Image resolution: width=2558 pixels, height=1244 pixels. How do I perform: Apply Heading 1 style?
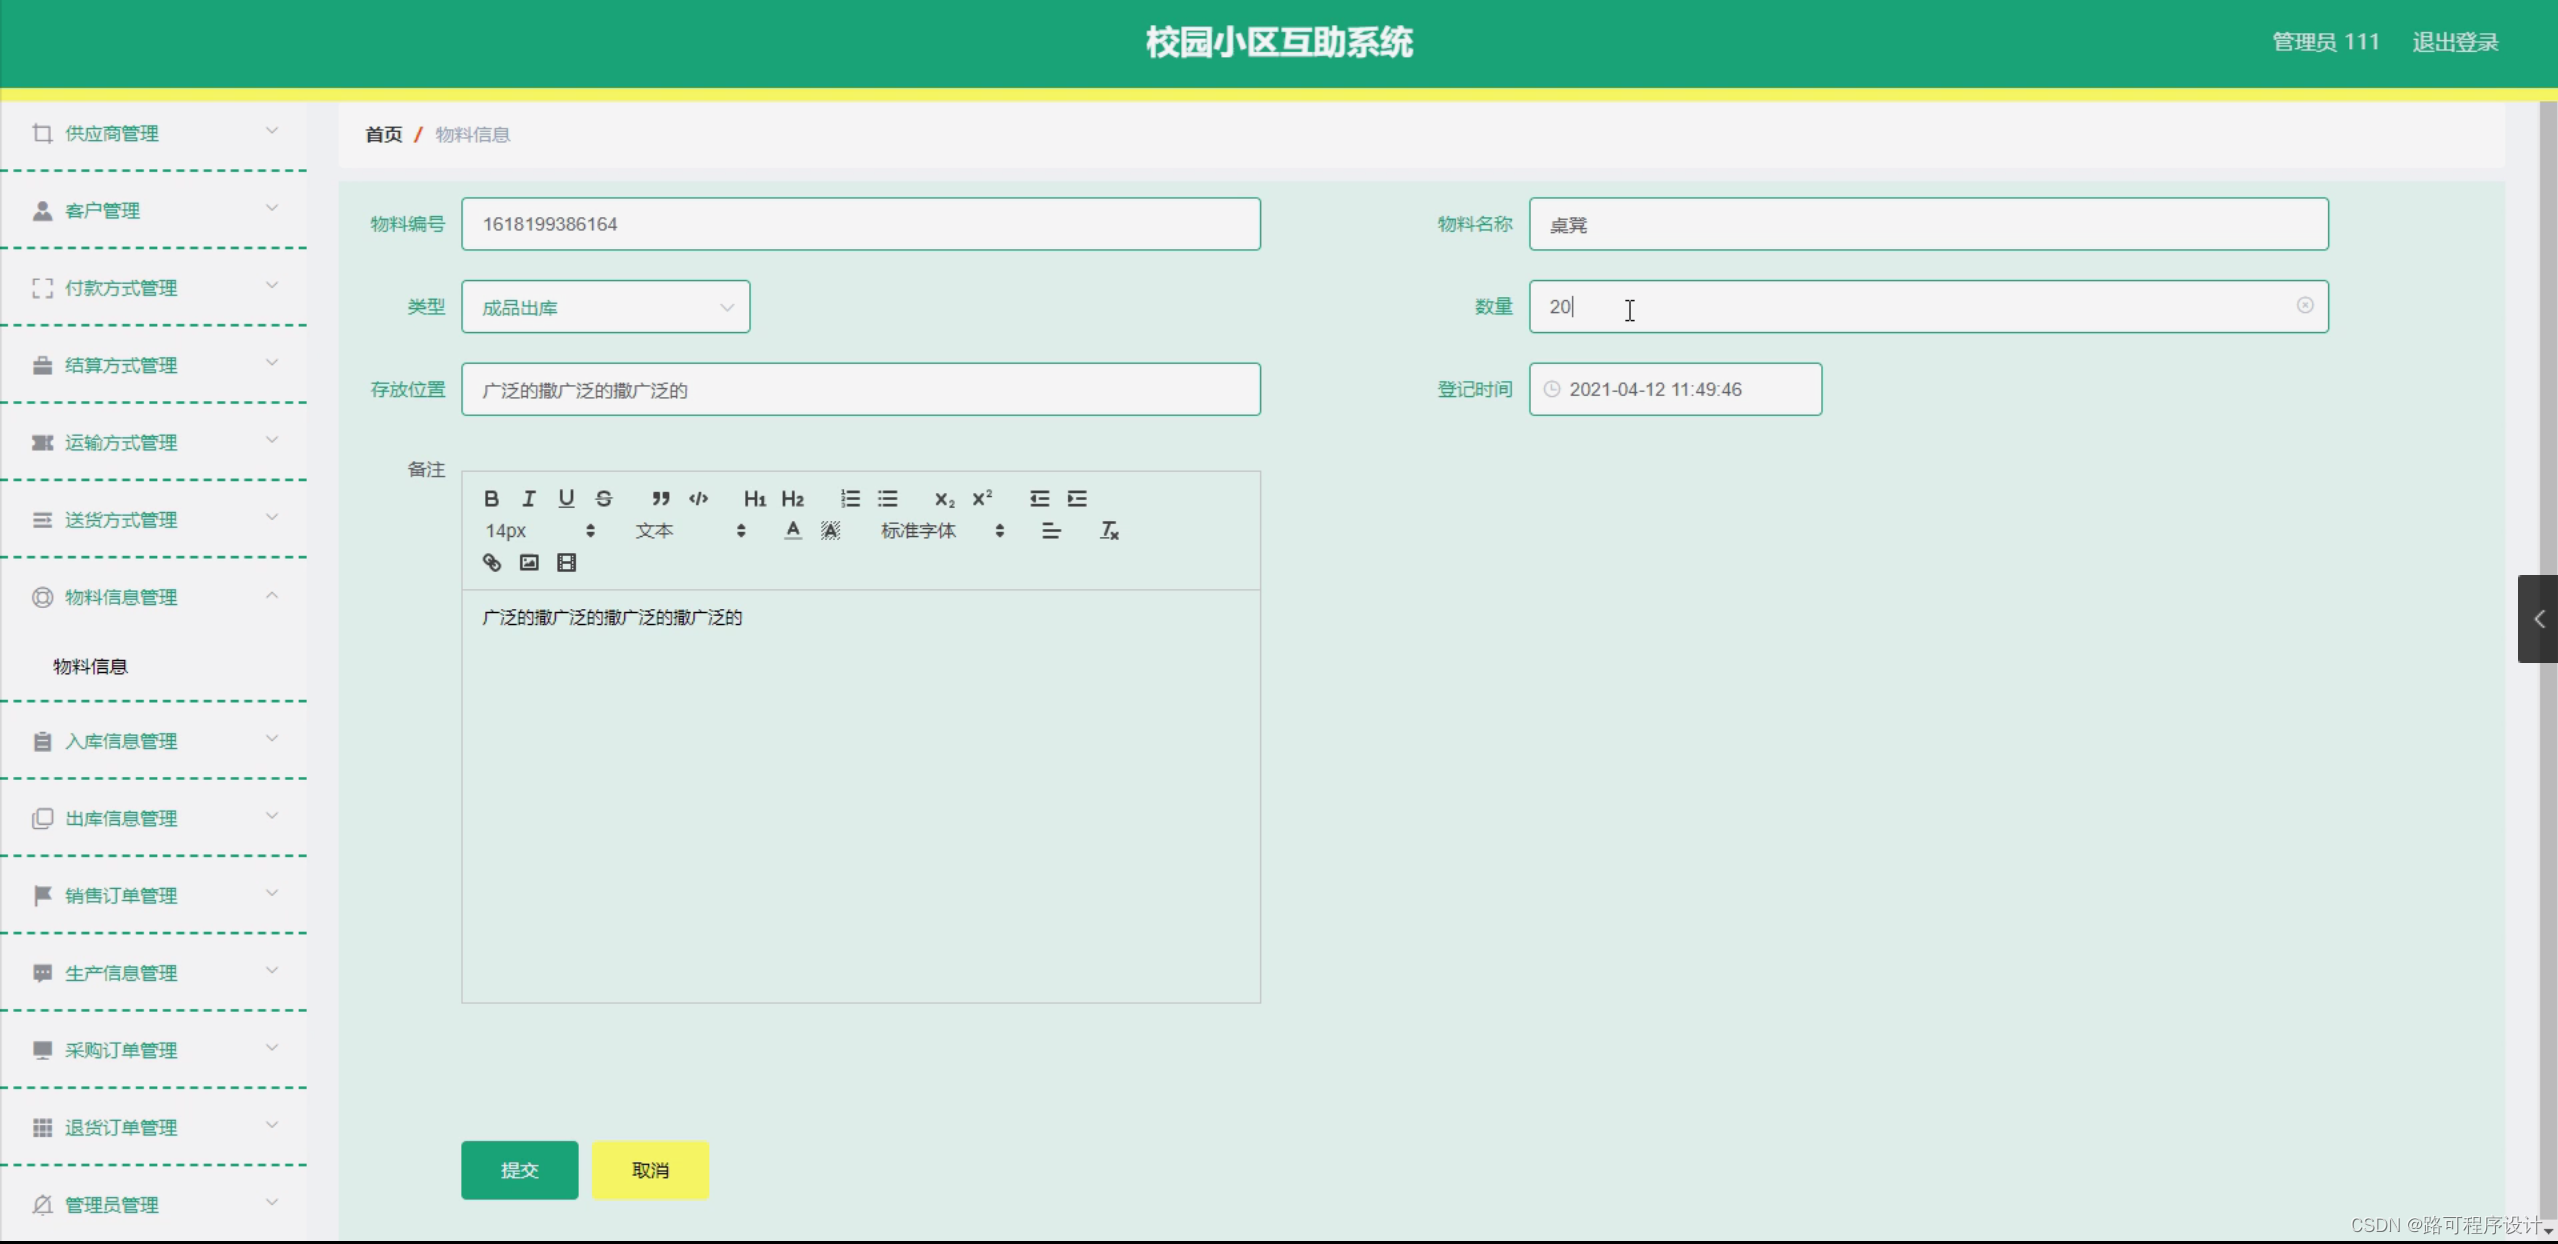point(754,498)
